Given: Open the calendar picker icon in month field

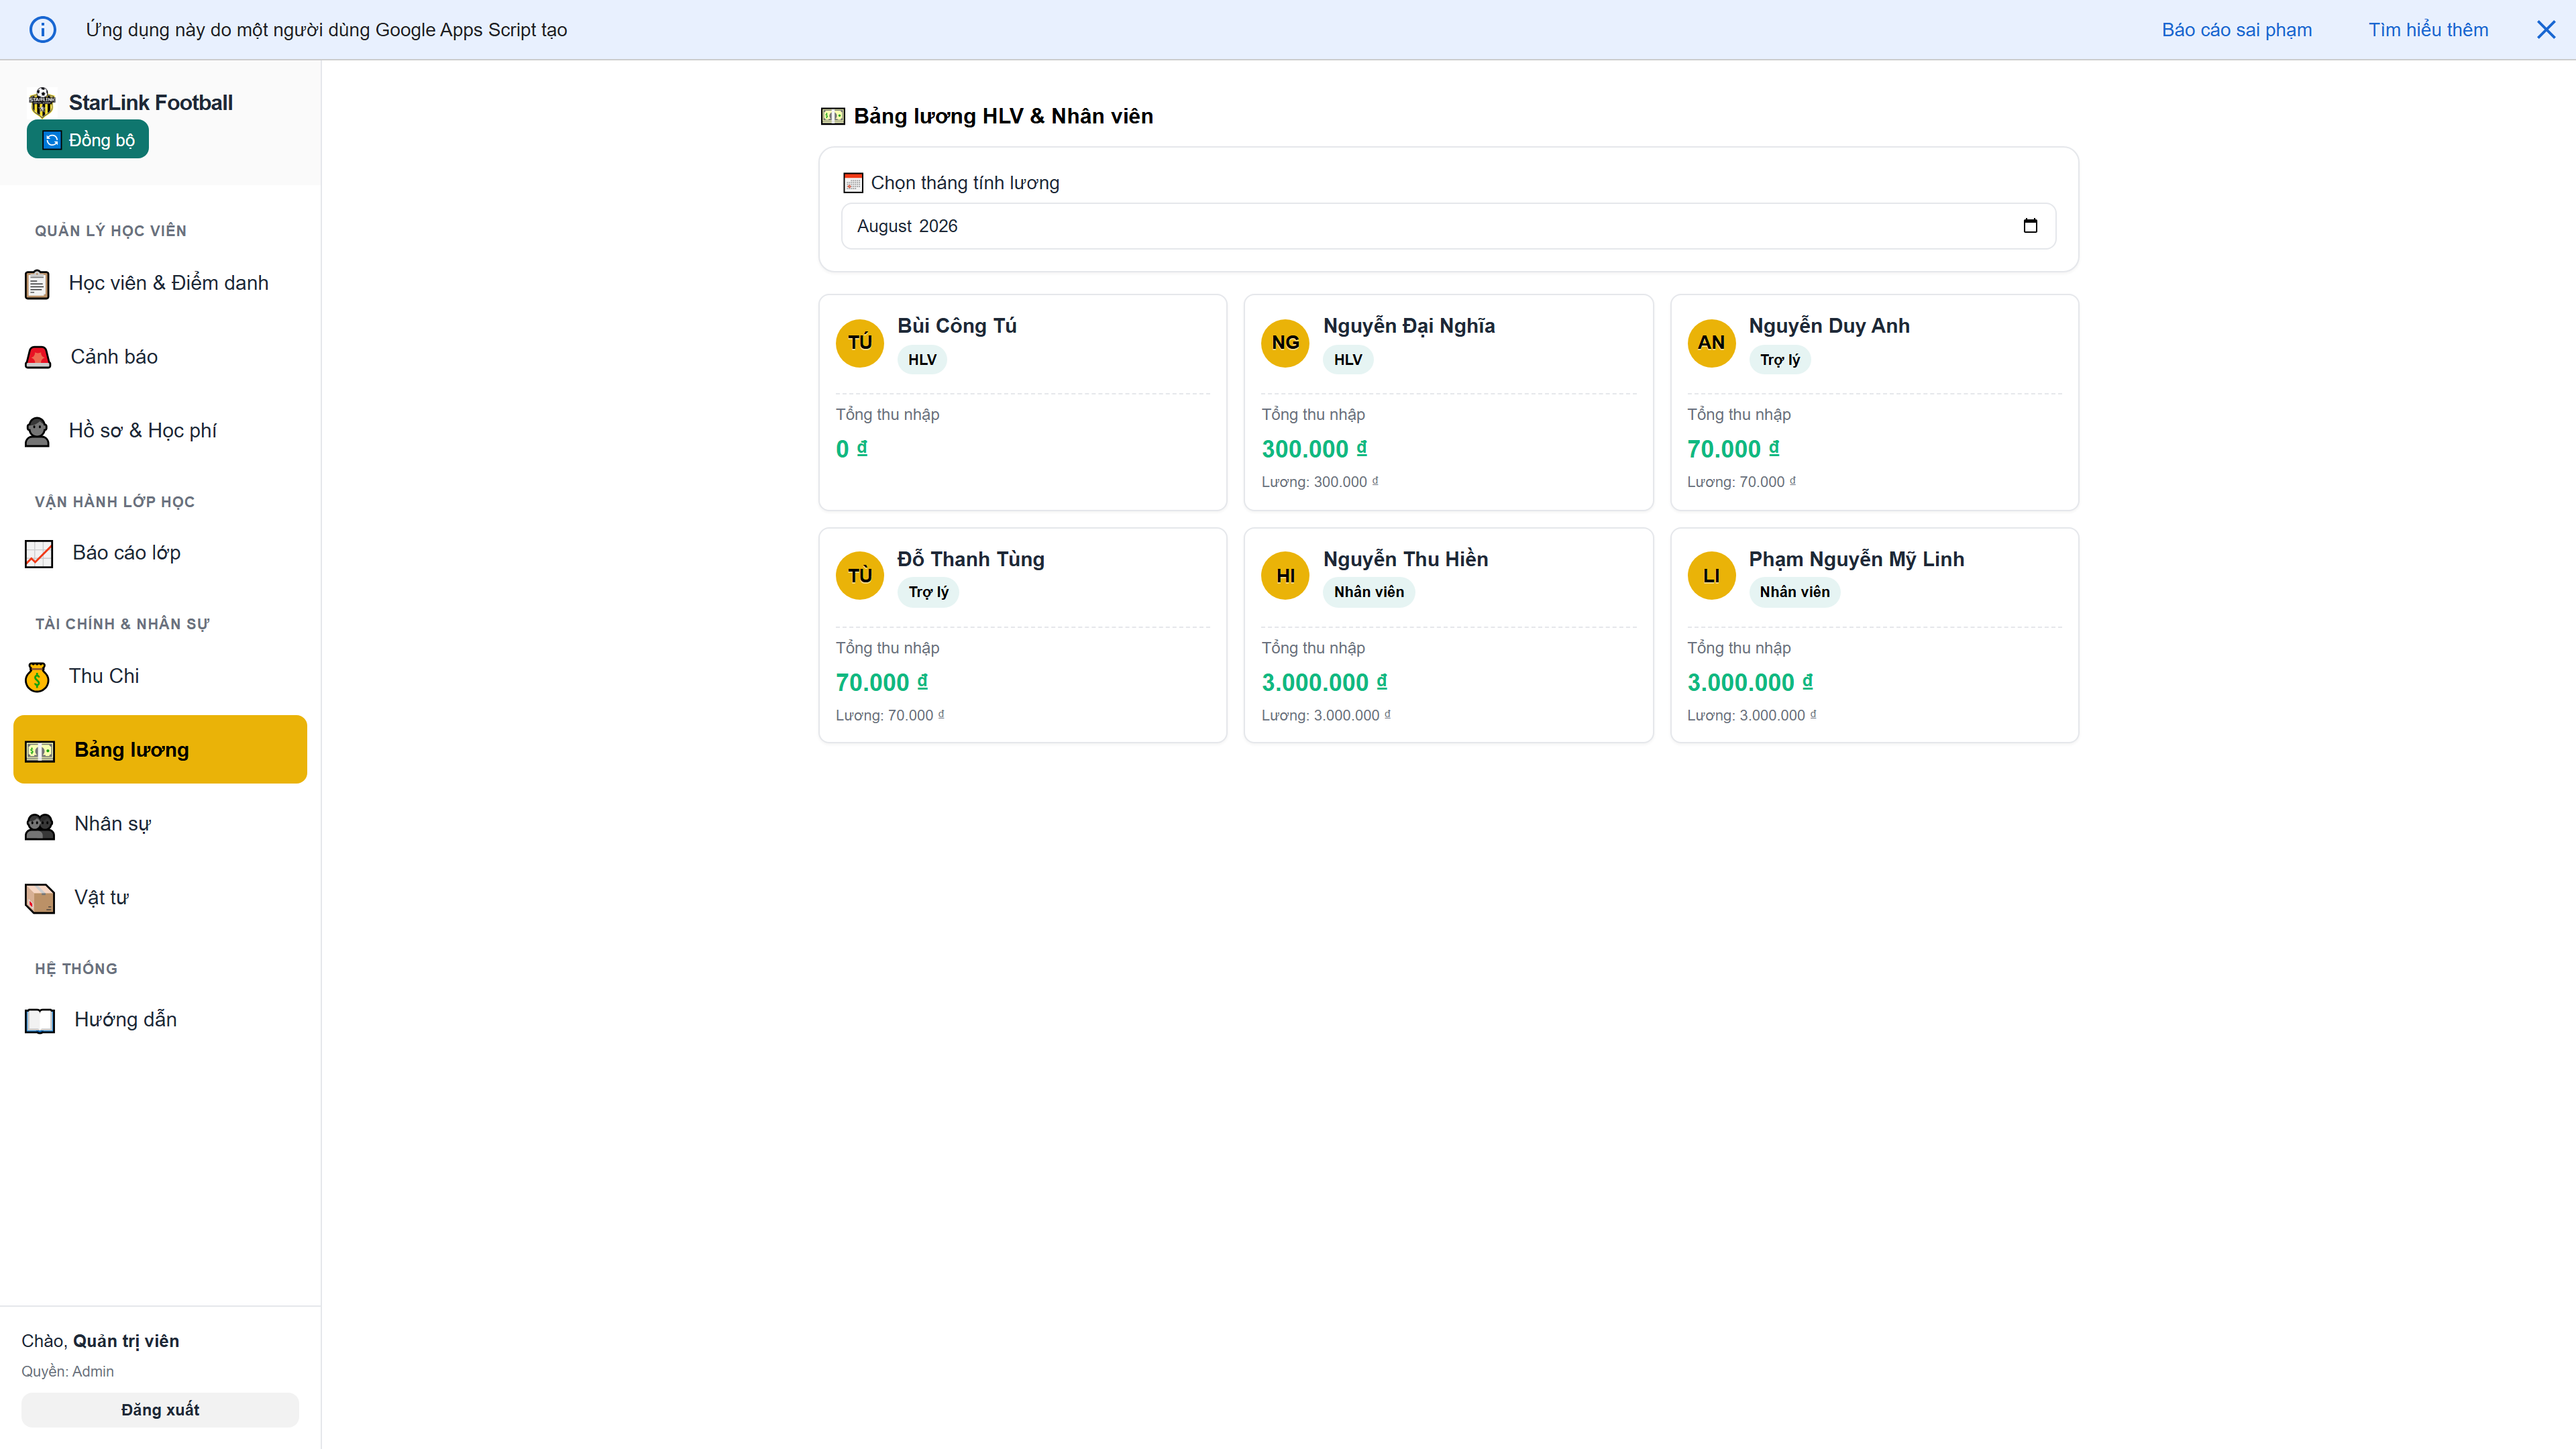Looking at the screenshot, I should tap(2030, 226).
